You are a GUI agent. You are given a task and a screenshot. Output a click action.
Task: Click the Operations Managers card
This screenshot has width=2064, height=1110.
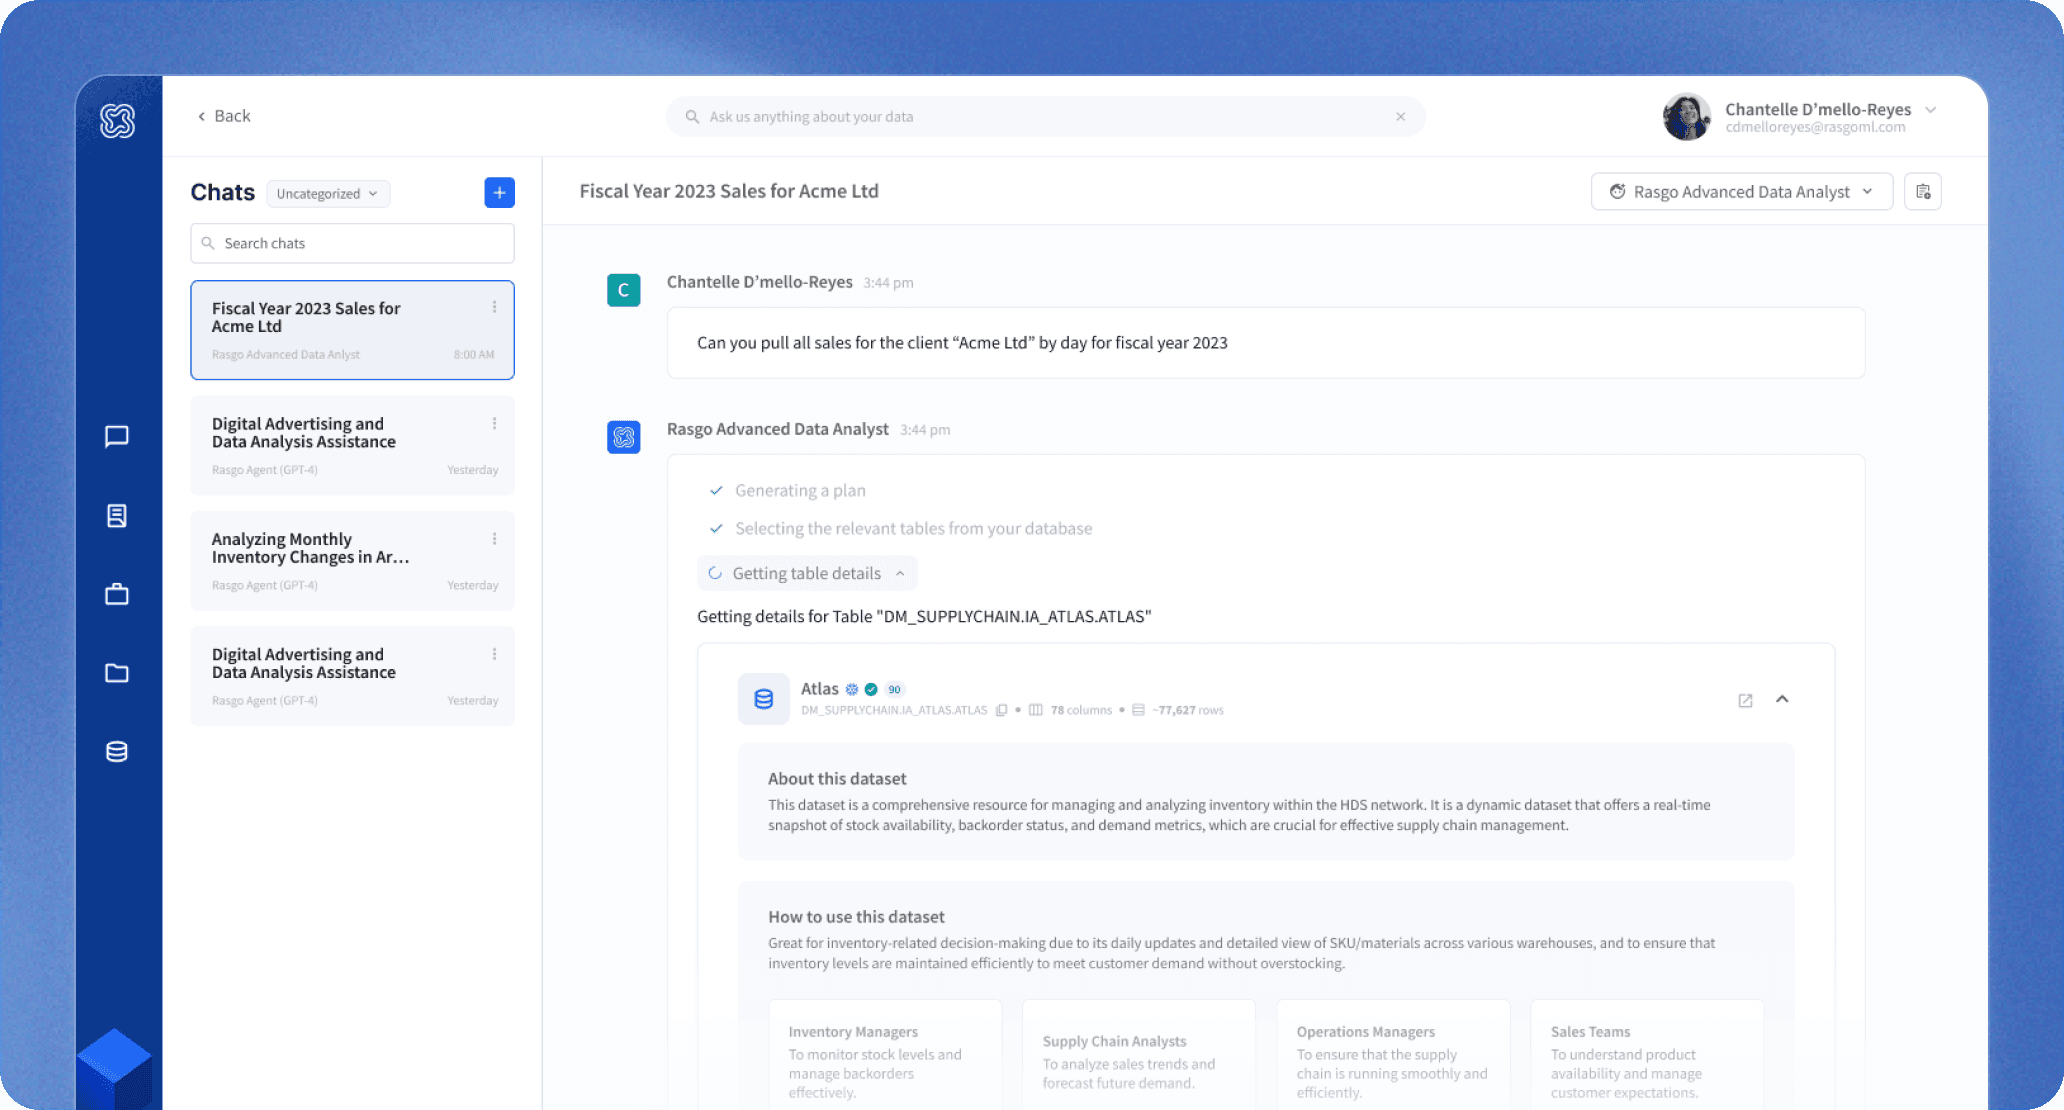[x=1393, y=1054]
